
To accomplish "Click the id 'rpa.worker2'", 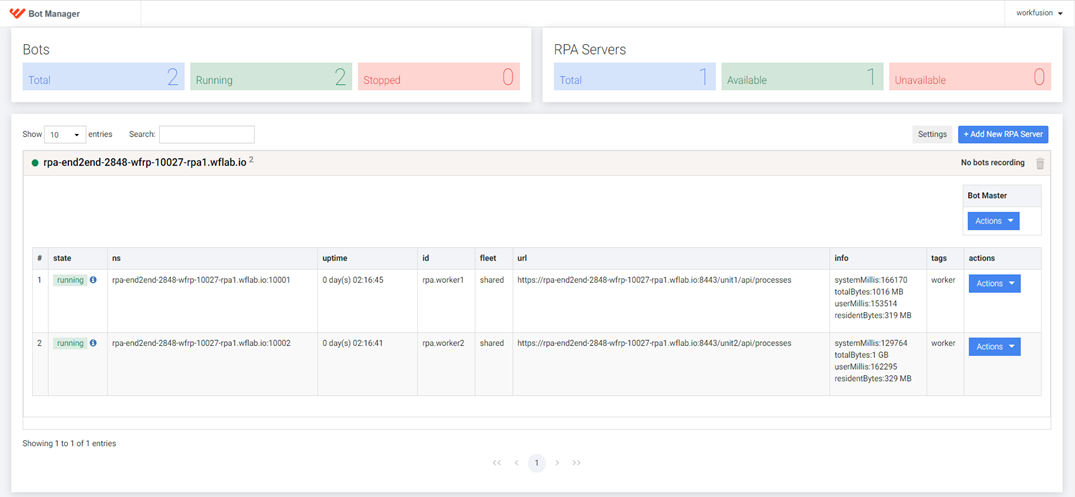I will click(x=444, y=343).
